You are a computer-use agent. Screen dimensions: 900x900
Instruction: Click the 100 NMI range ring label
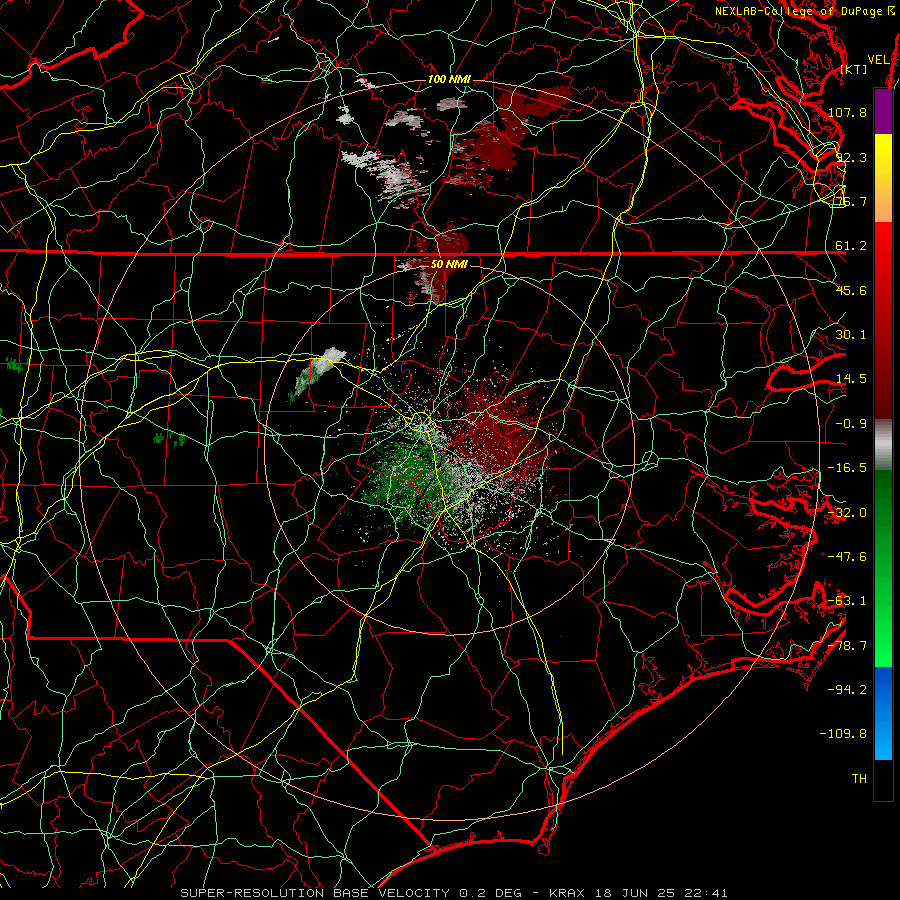tap(449, 79)
